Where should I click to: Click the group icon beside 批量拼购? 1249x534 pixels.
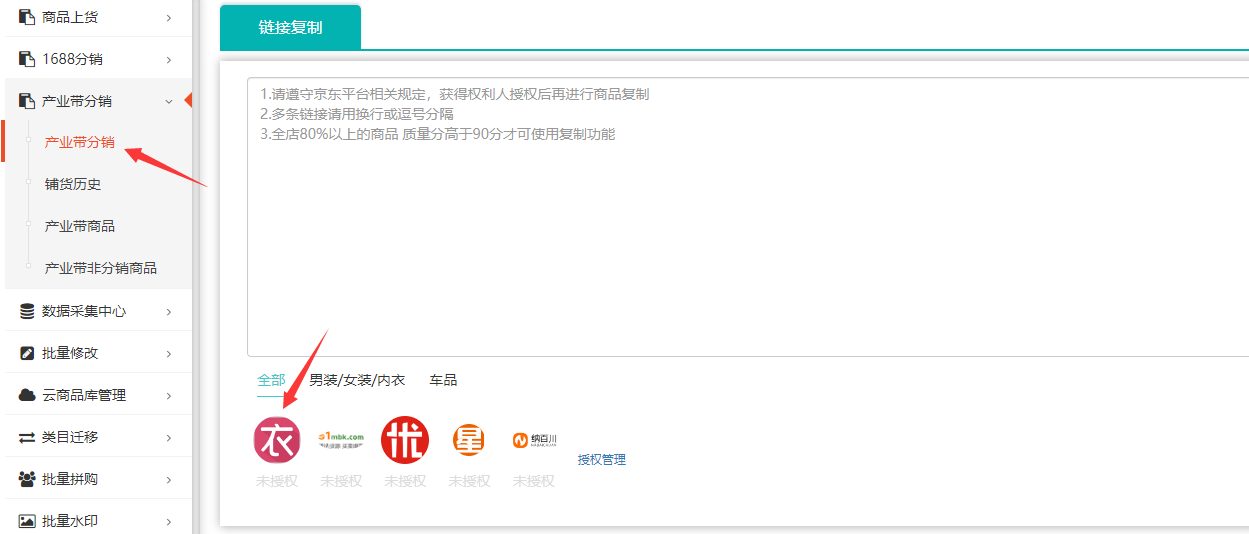coord(27,479)
